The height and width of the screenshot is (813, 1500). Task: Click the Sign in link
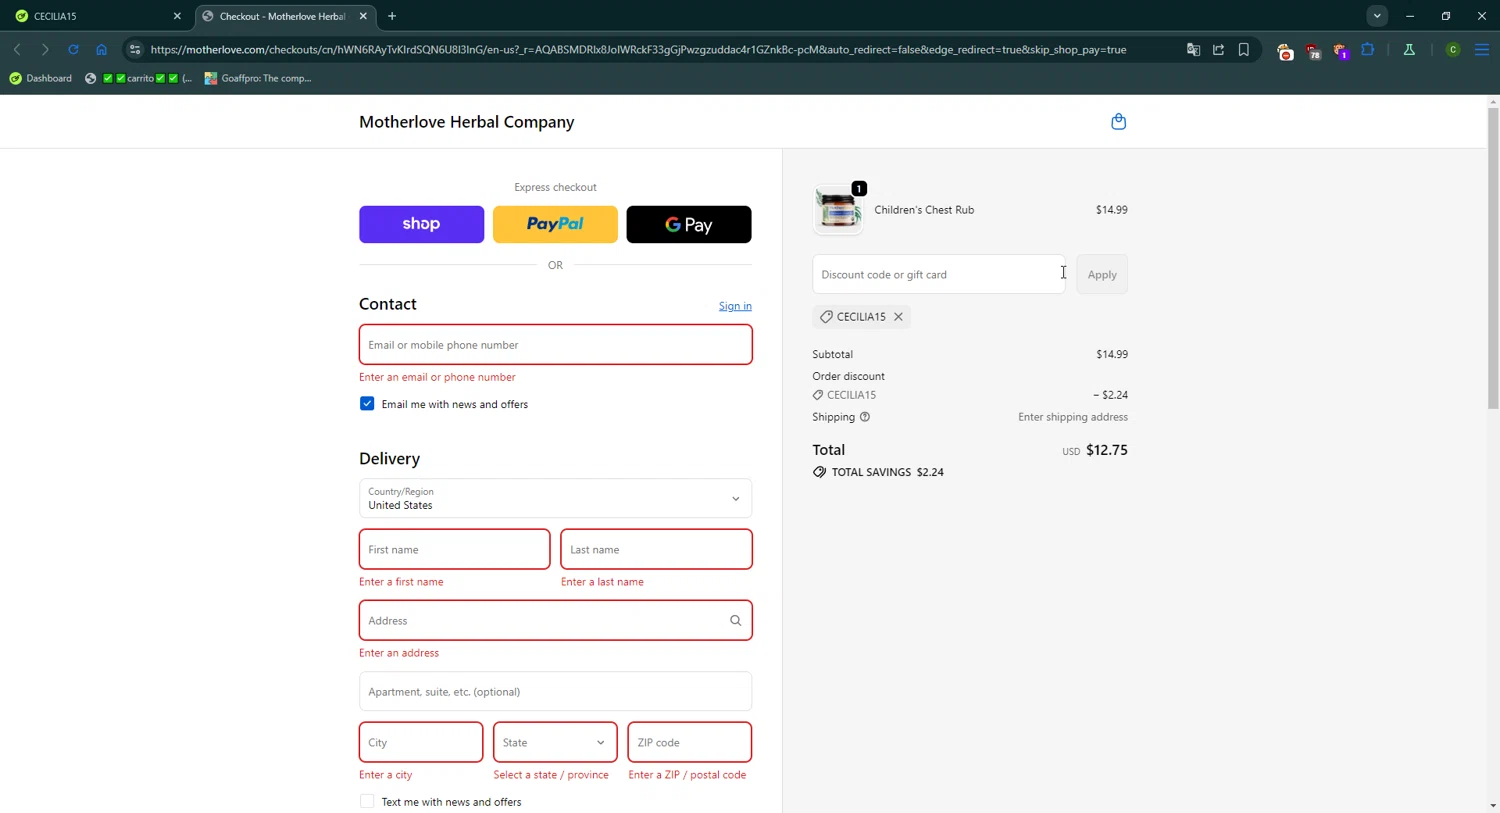coord(735,306)
